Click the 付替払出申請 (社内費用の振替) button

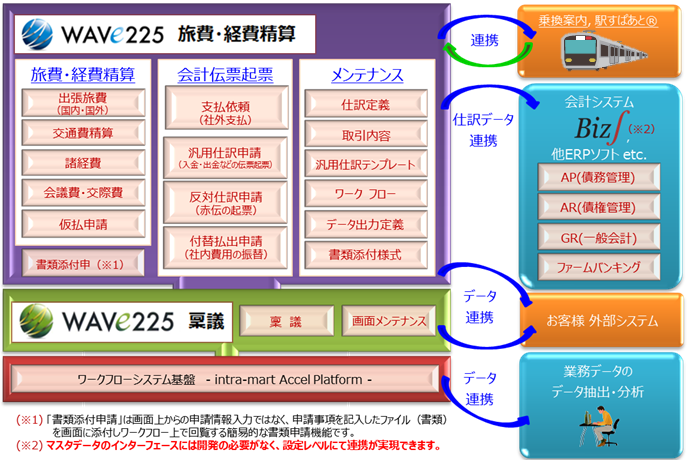[225, 248]
